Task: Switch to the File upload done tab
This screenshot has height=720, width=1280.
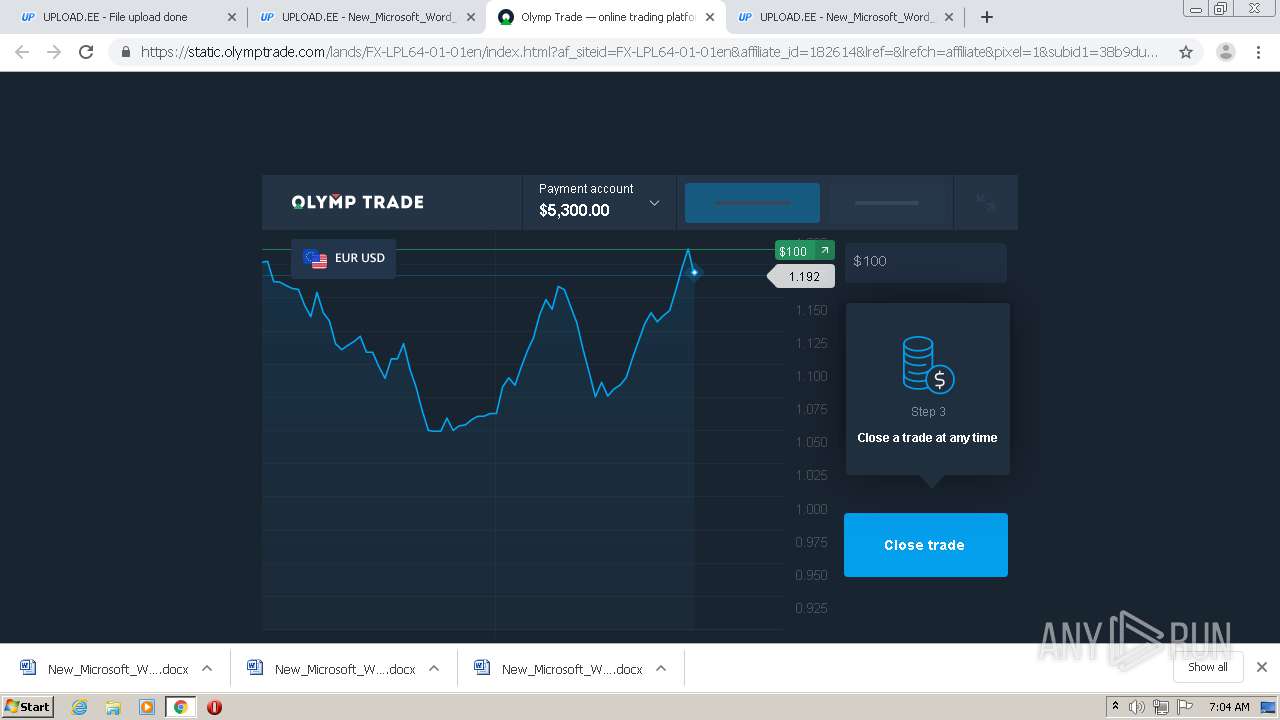Action: [x=115, y=17]
